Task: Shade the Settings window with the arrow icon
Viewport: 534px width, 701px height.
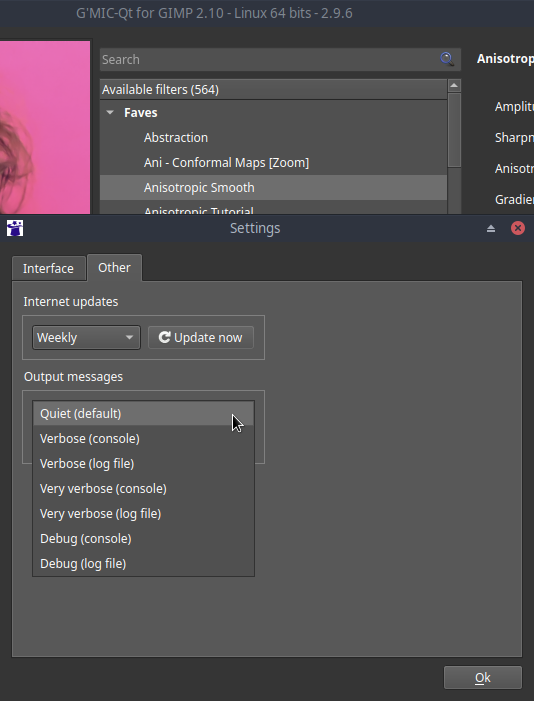Action: (x=491, y=228)
